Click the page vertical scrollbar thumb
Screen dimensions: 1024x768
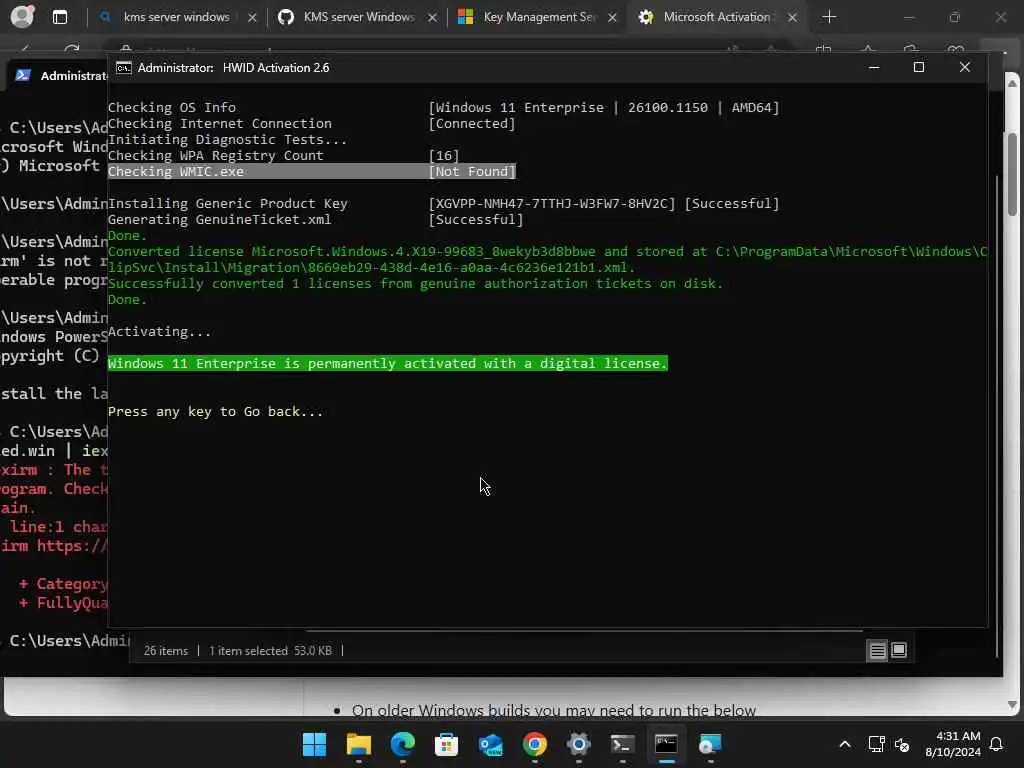[x=1012, y=174]
